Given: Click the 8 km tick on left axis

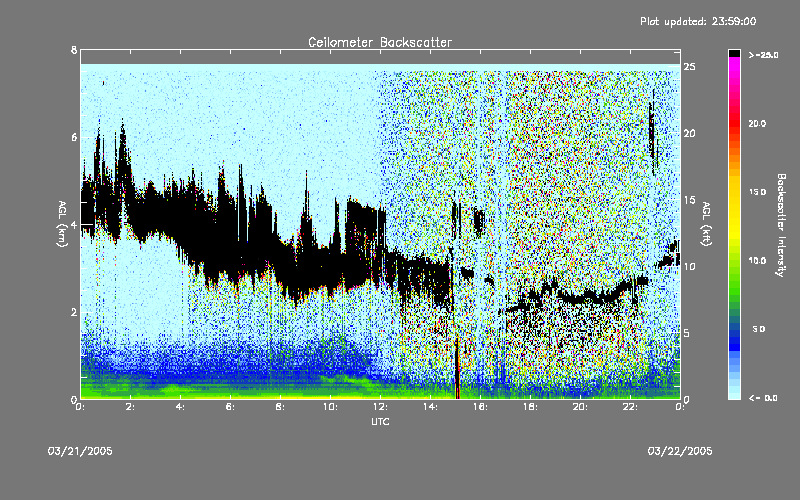Looking at the screenshot, I should [x=74, y=50].
